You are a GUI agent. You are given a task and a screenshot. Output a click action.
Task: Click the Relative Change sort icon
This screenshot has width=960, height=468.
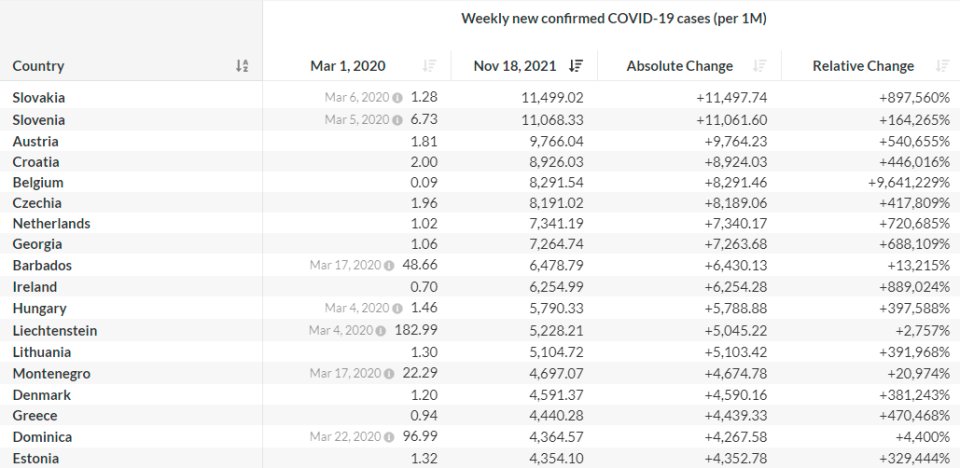coord(941,66)
